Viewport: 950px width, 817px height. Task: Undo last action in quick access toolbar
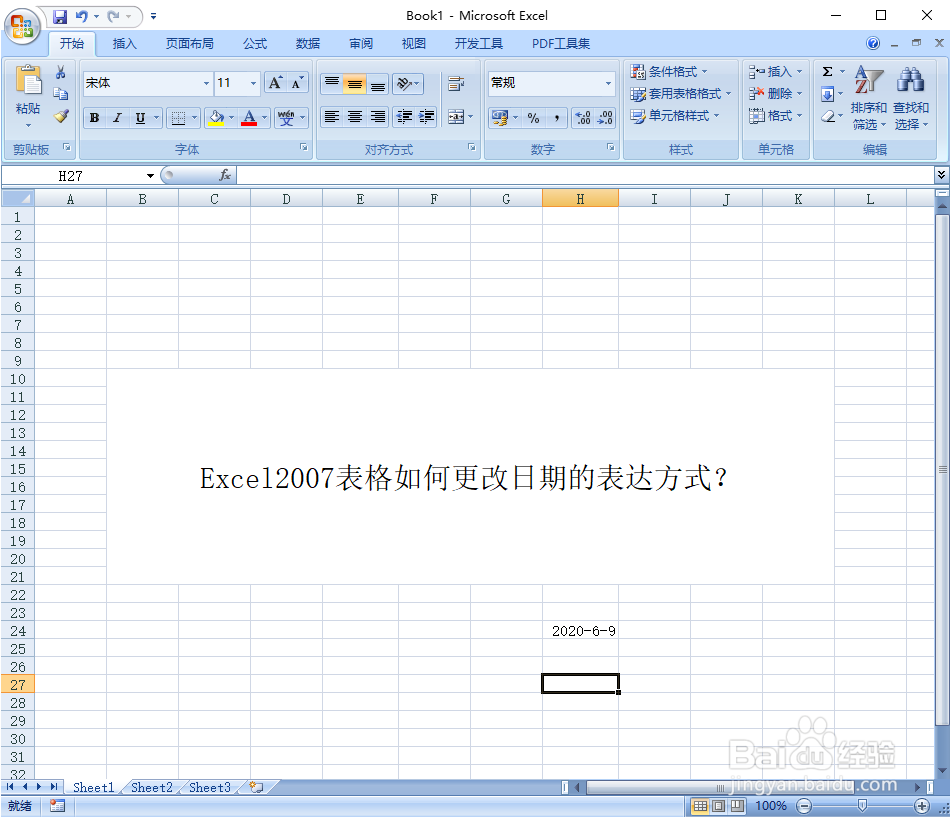82,16
